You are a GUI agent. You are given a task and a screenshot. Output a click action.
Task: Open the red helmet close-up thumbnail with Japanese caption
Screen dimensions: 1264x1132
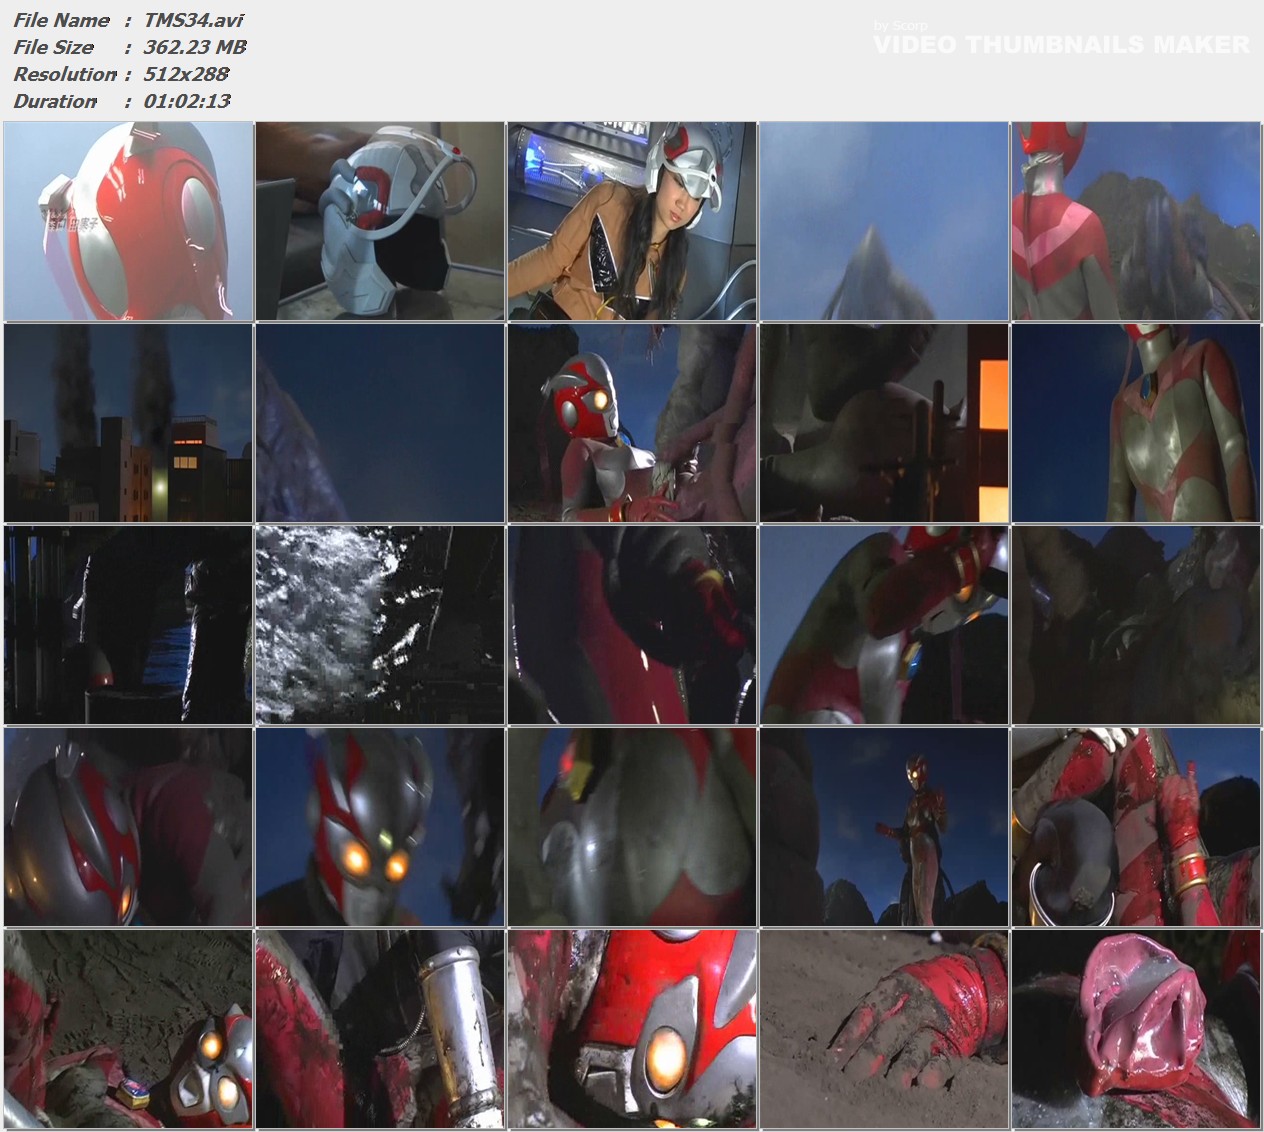click(x=128, y=221)
